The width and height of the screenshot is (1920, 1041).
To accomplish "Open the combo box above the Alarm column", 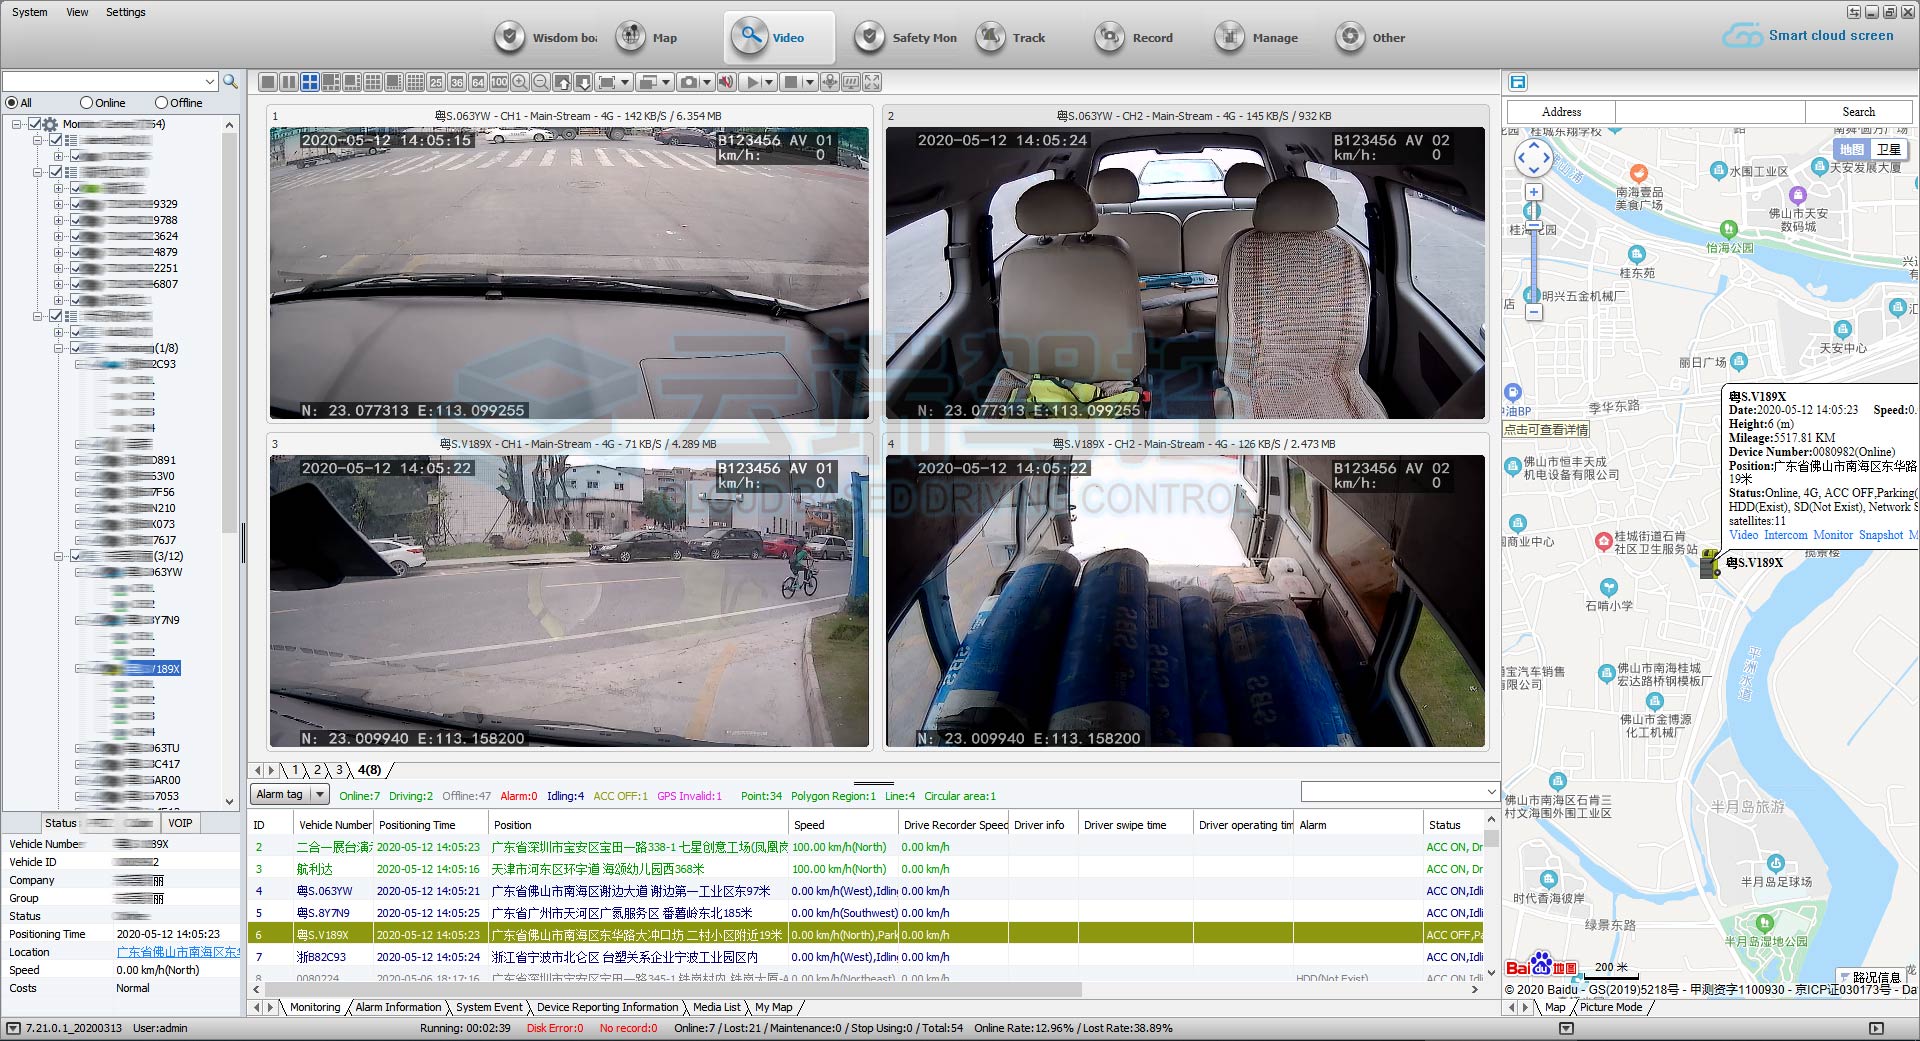I will point(1399,792).
